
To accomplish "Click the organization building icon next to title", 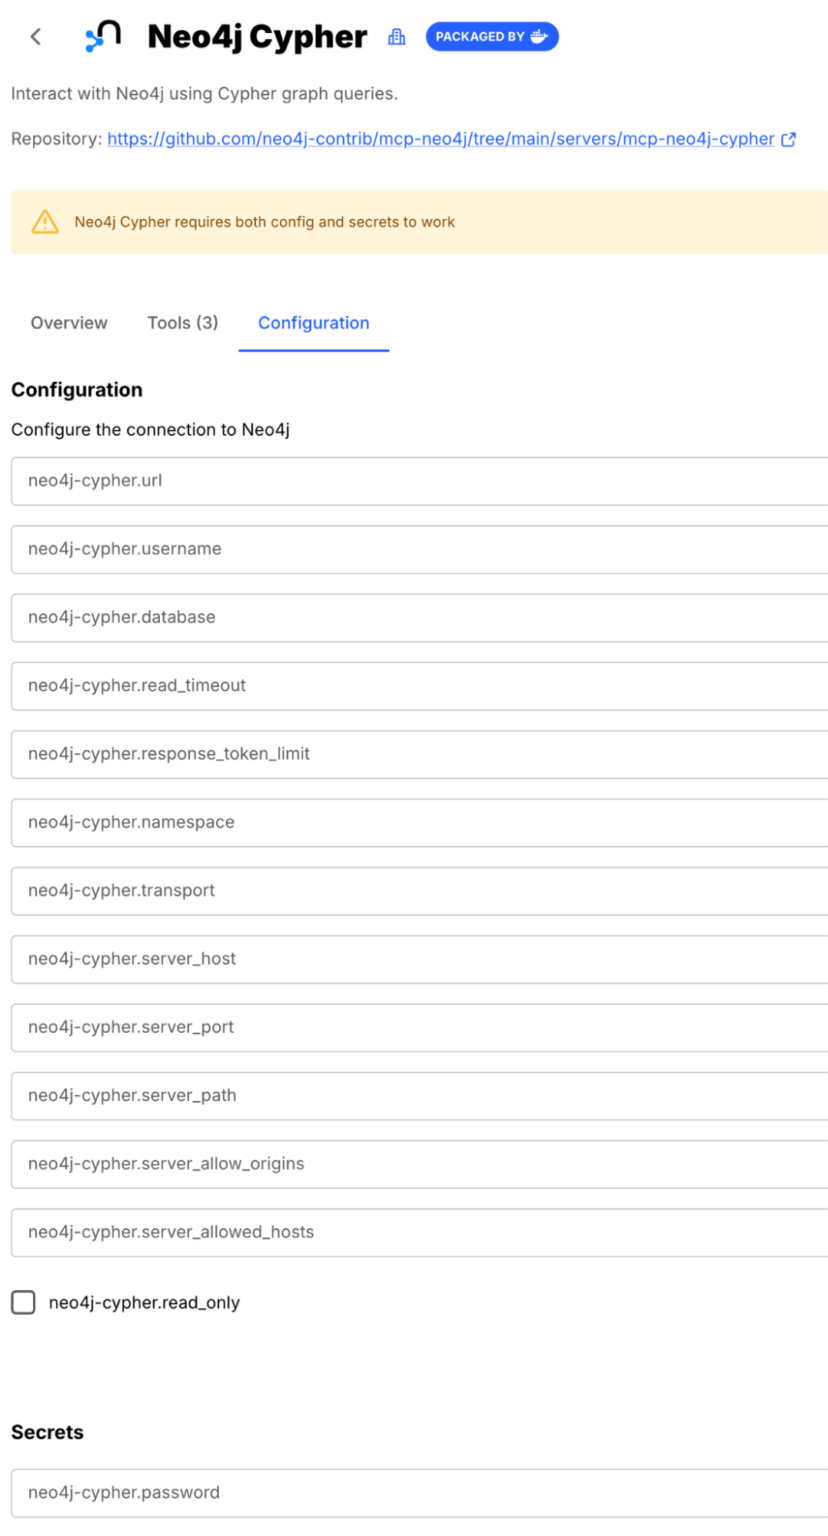I will (x=396, y=36).
